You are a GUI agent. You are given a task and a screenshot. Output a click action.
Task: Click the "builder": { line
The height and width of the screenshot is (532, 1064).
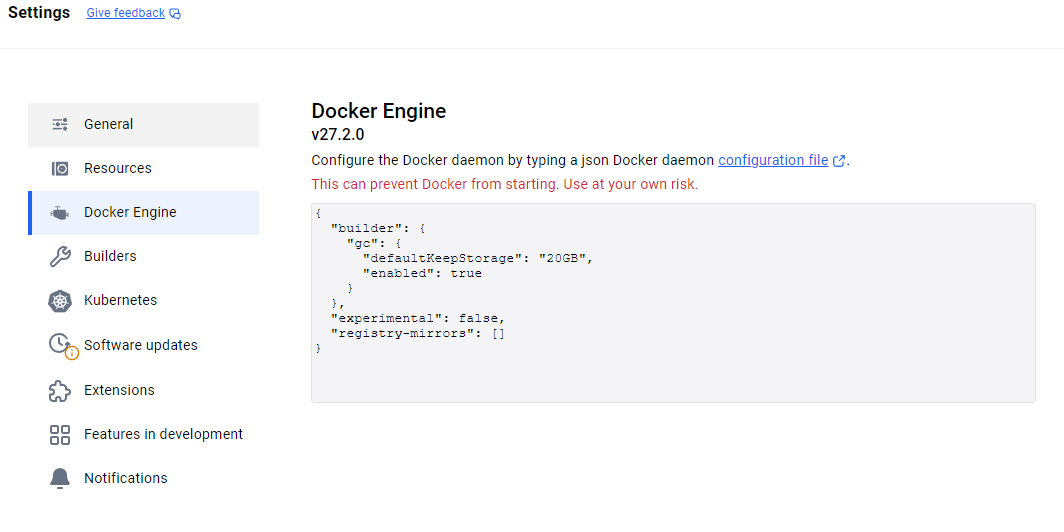tap(378, 229)
